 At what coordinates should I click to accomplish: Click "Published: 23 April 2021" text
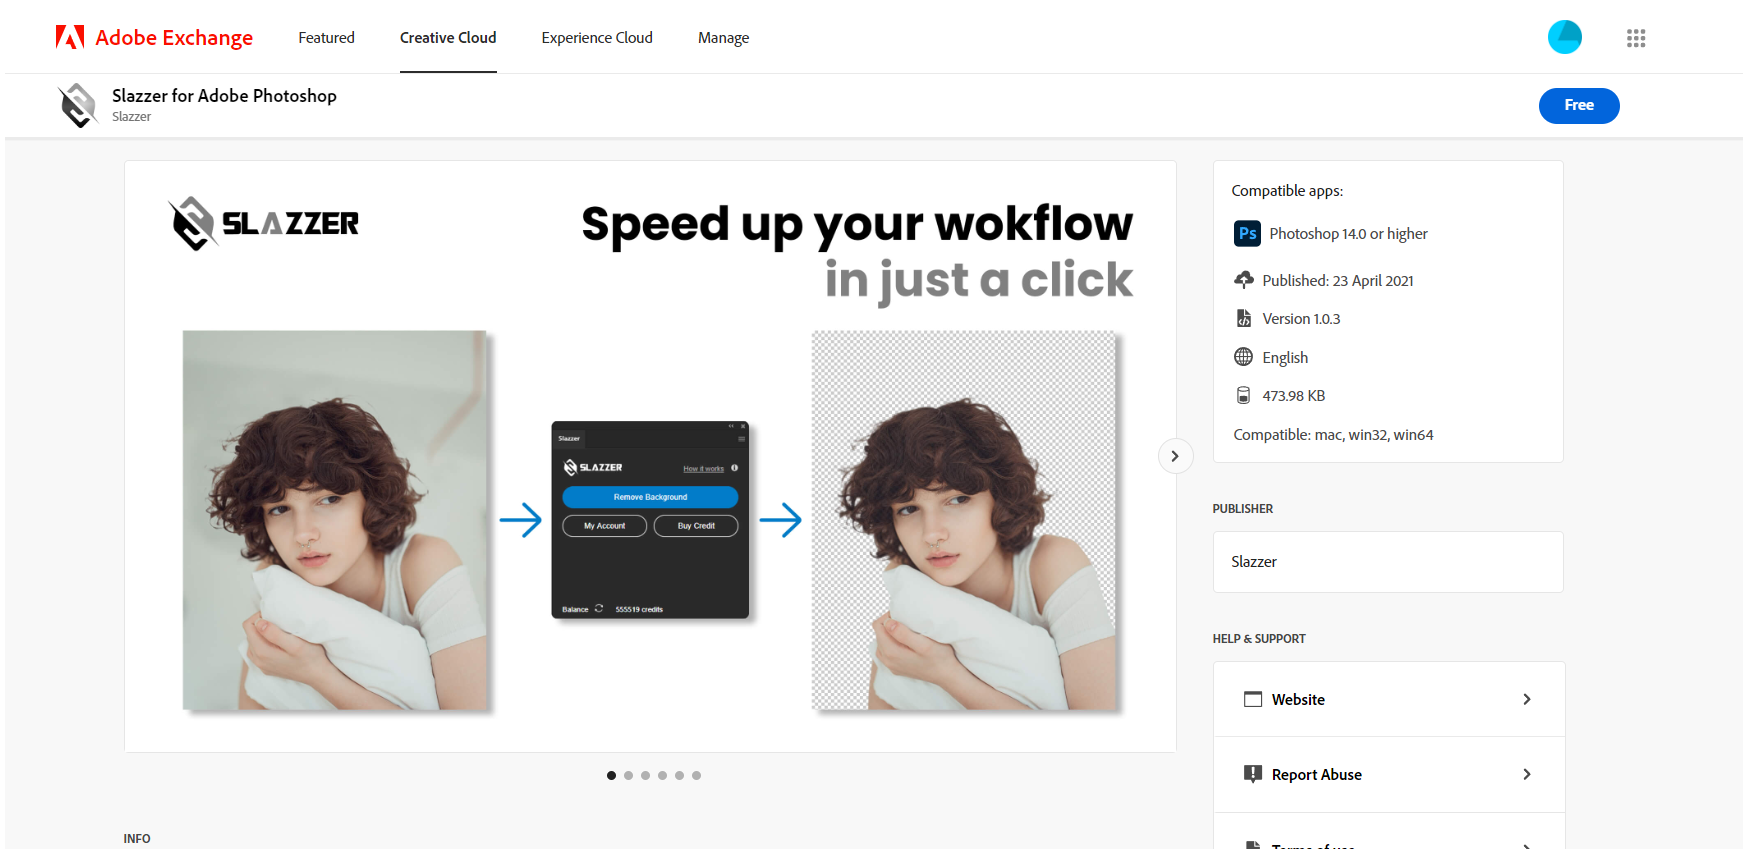pos(1338,281)
